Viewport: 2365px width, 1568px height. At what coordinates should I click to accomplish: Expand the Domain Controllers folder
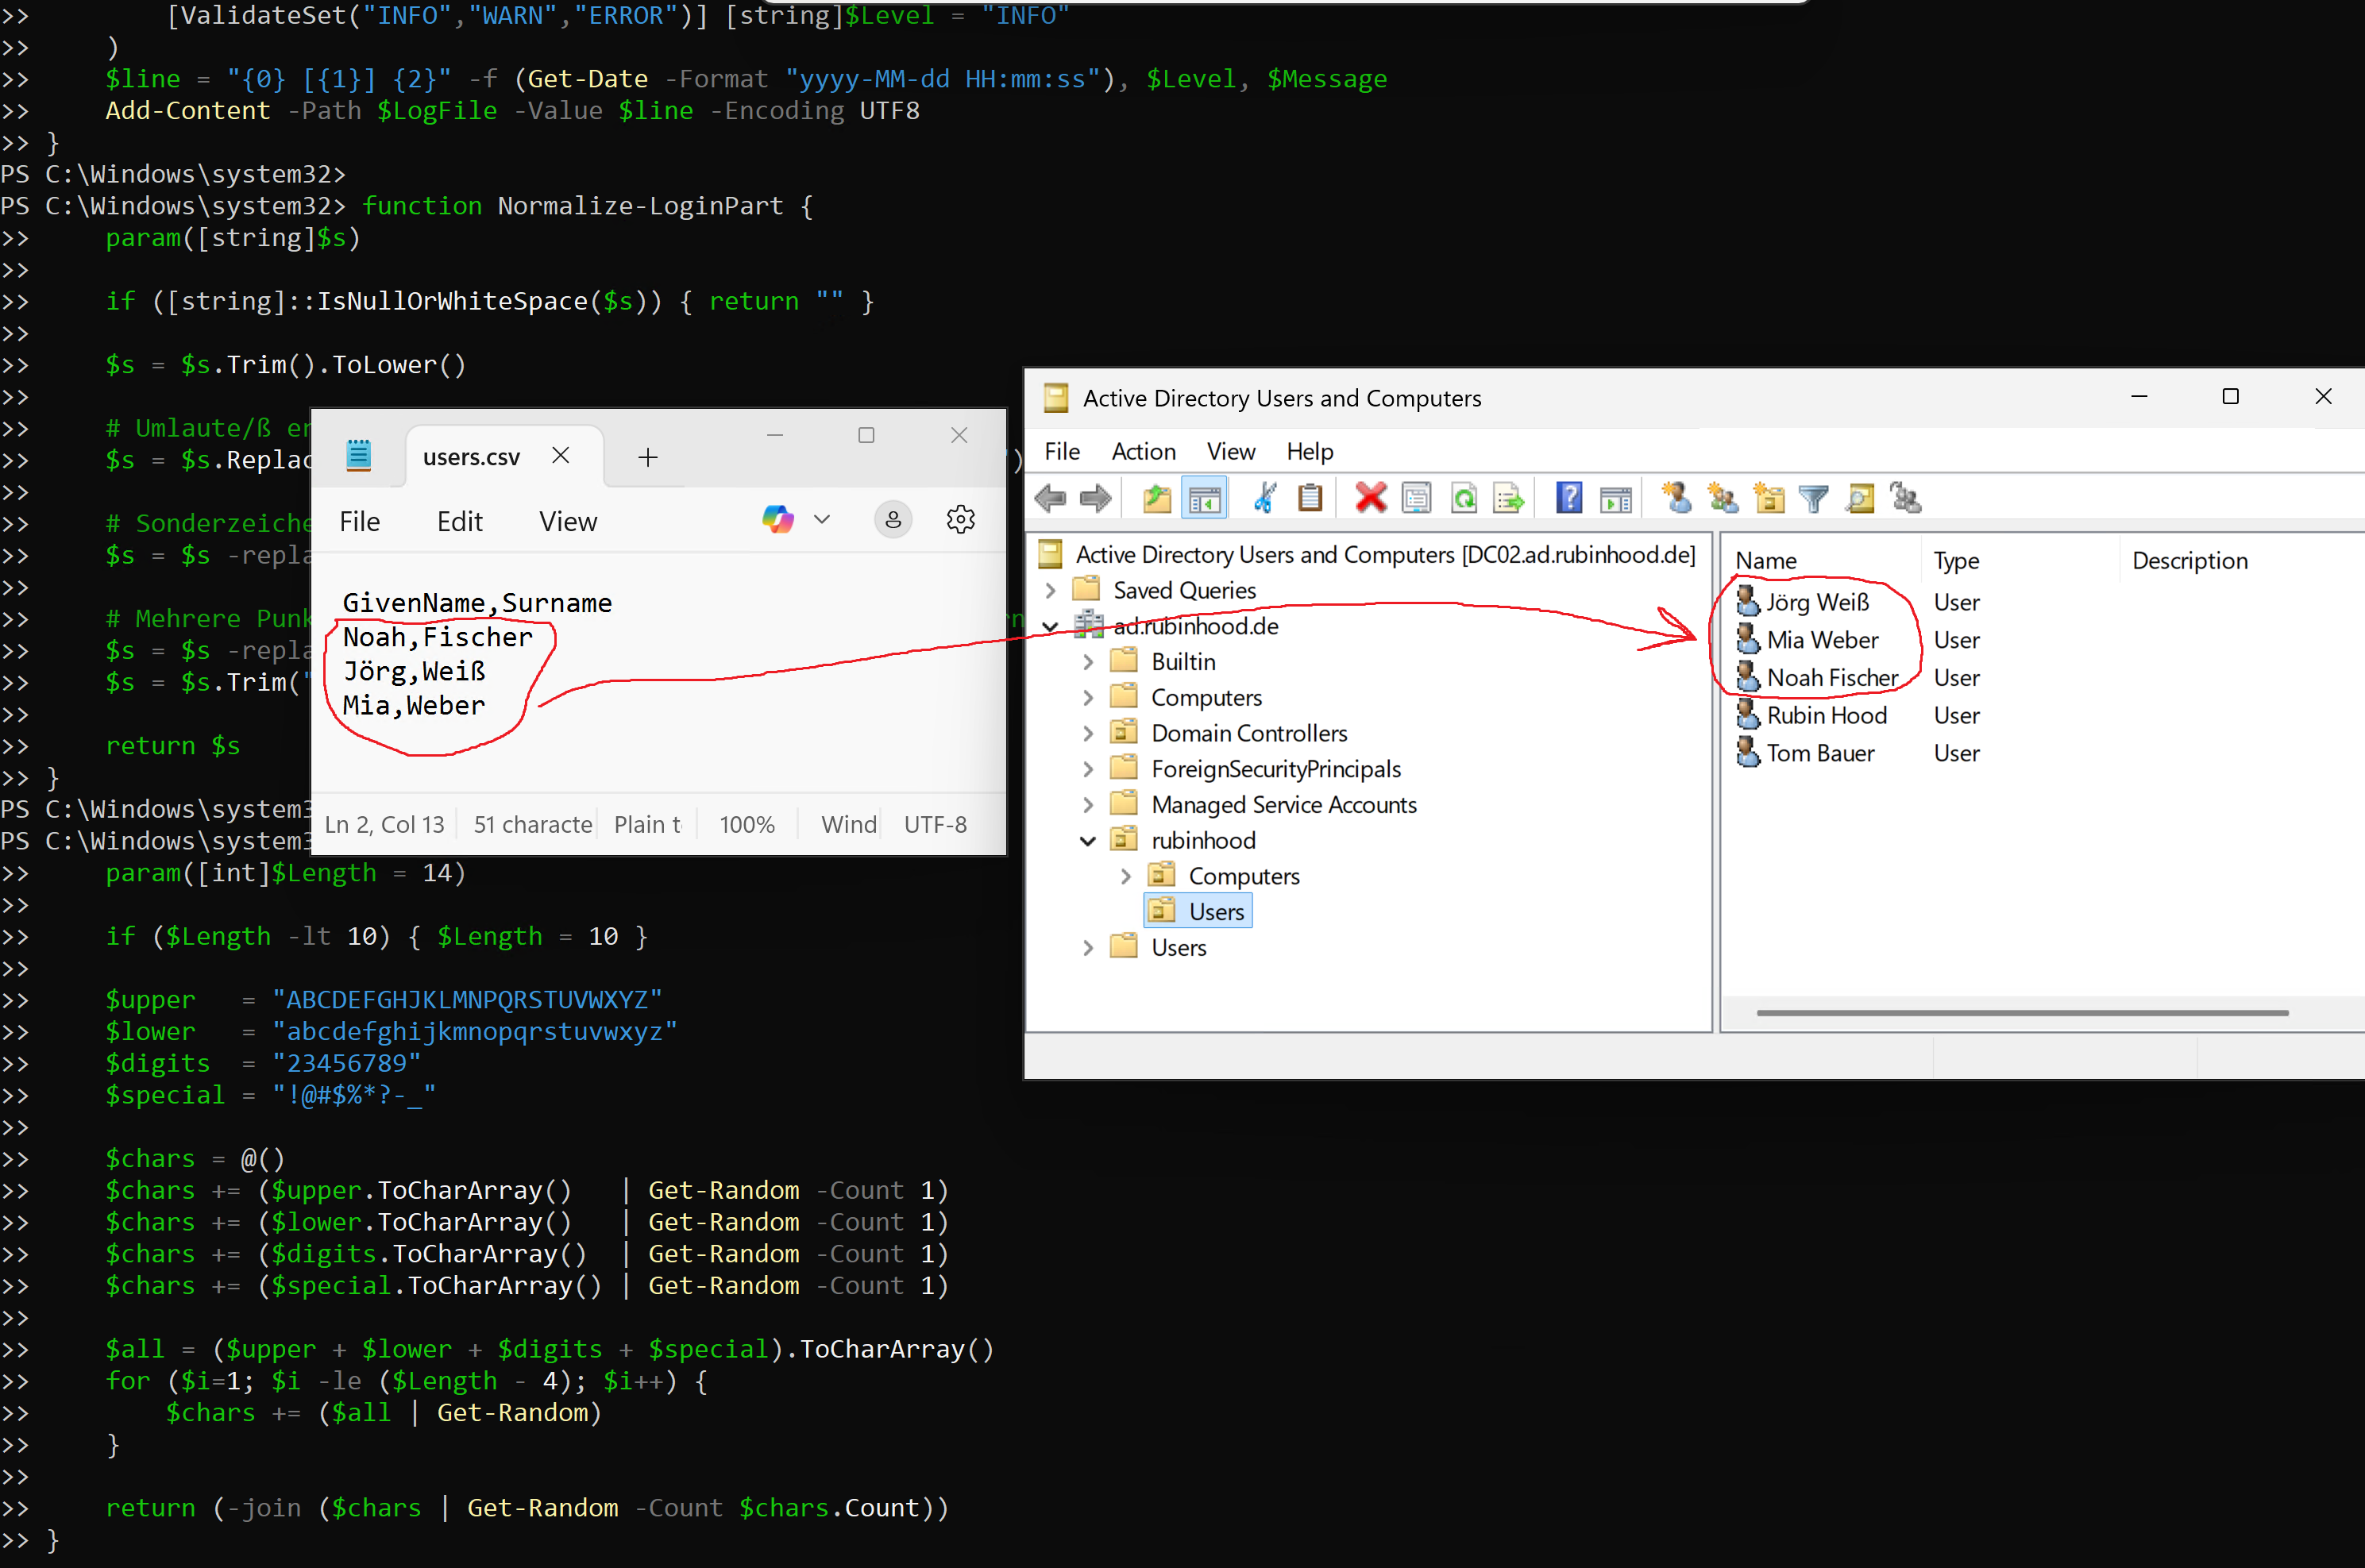tap(1088, 733)
